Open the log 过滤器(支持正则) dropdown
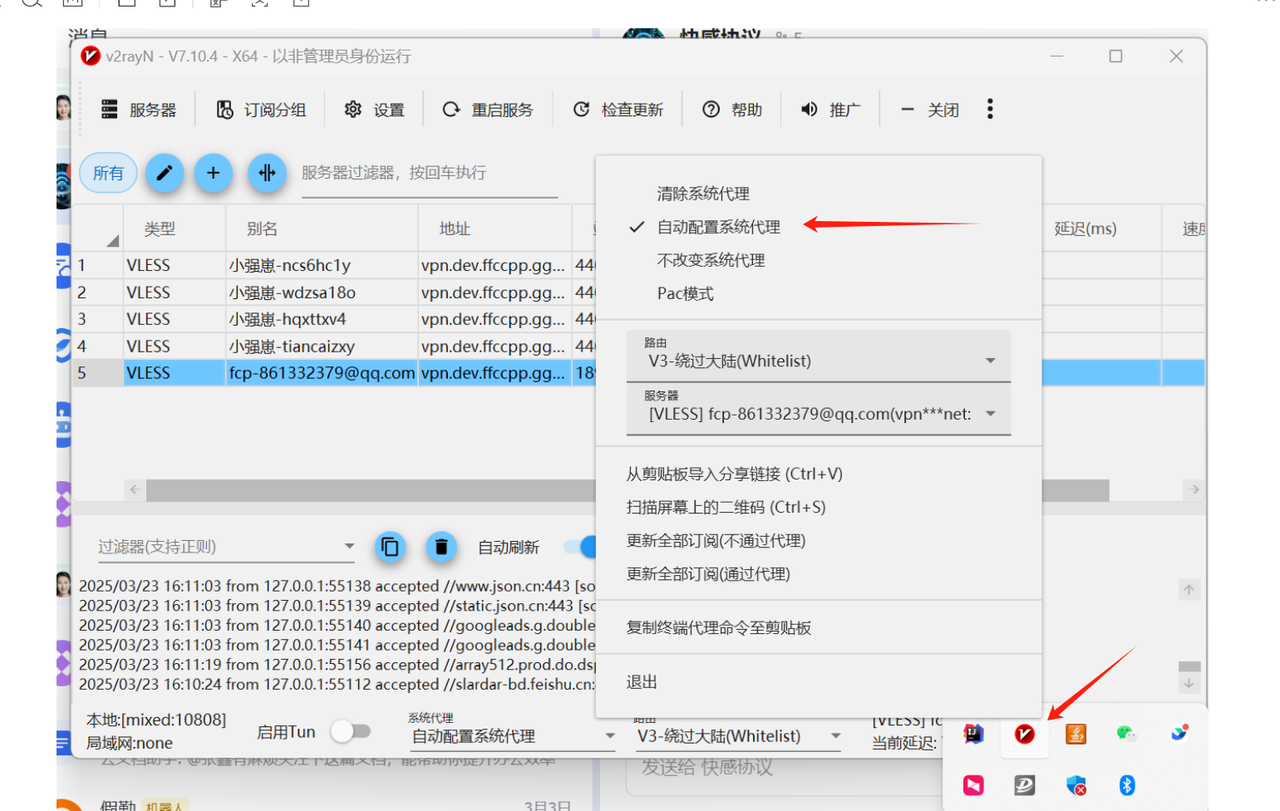Viewport: 1280px width, 811px height. tap(227, 547)
